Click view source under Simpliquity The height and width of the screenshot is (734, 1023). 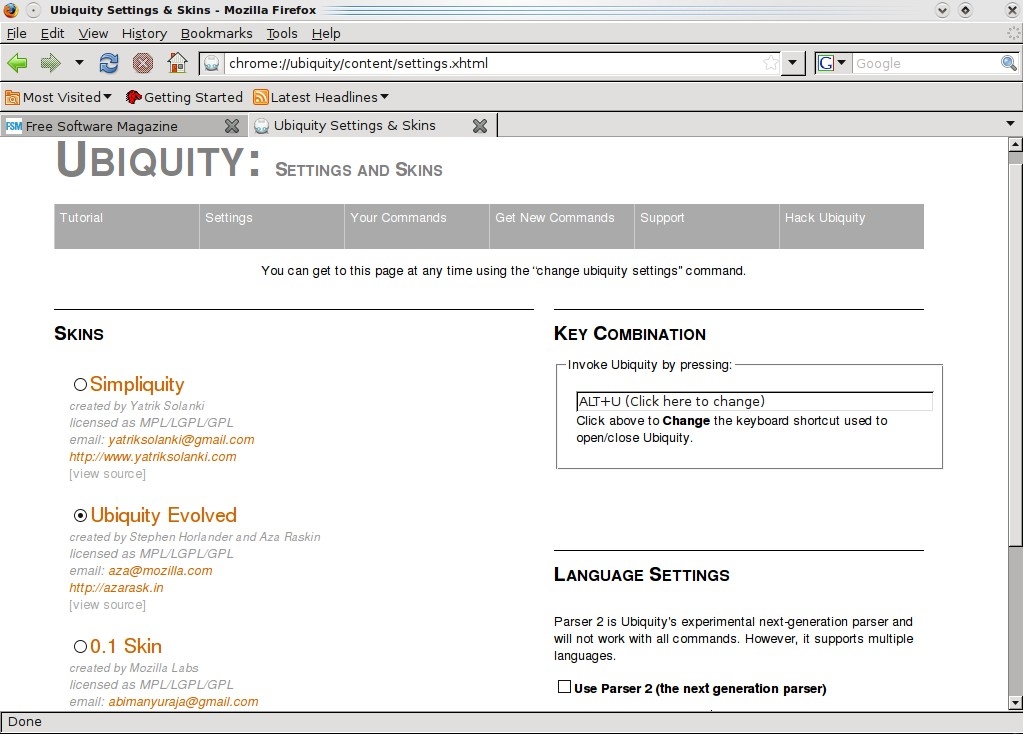(108, 474)
